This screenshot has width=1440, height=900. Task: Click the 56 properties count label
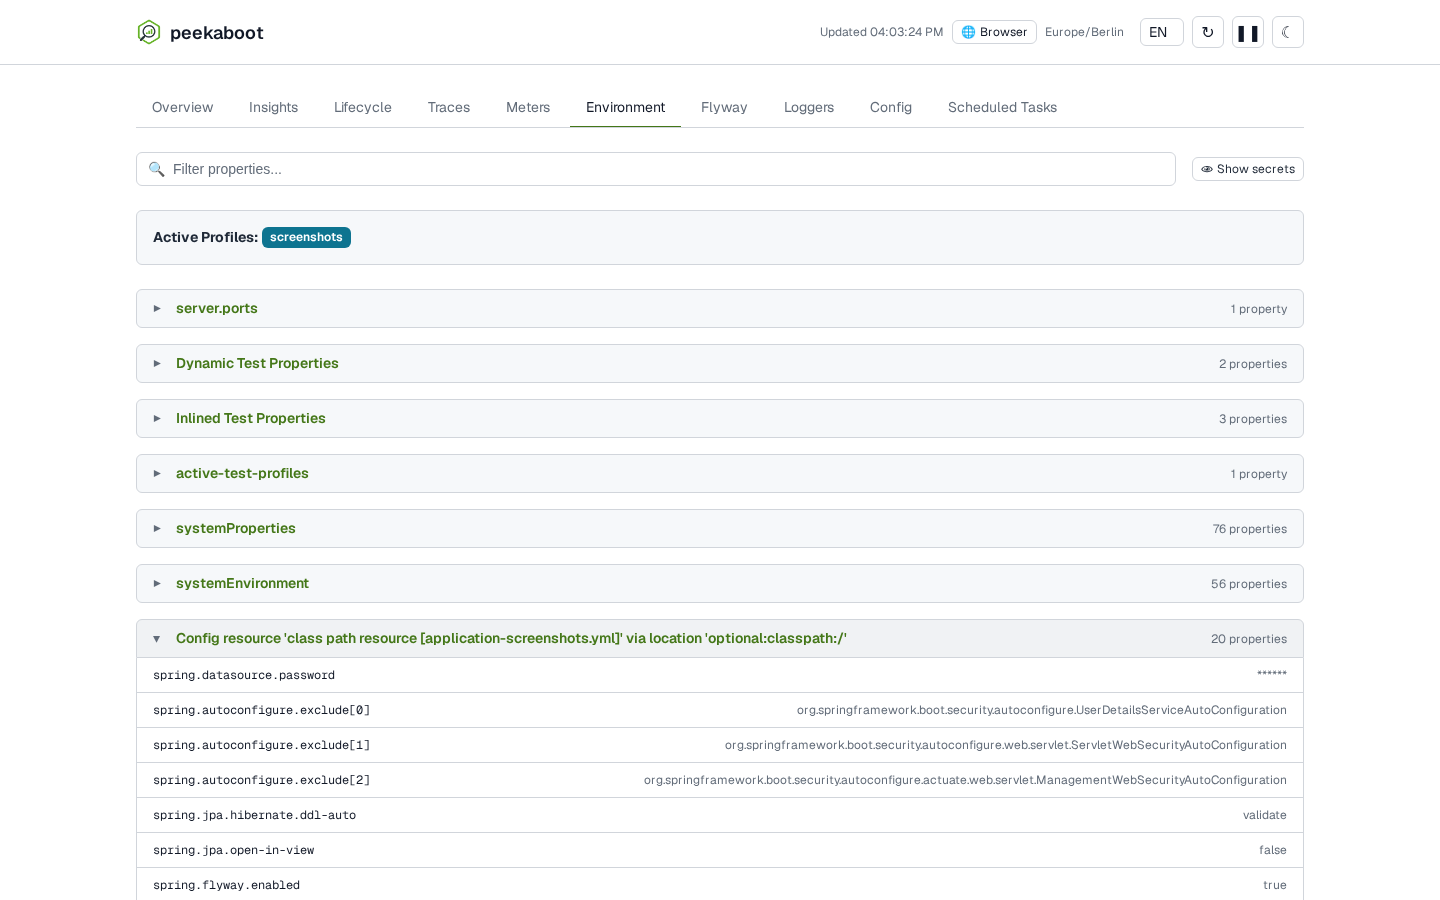(x=1249, y=584)
